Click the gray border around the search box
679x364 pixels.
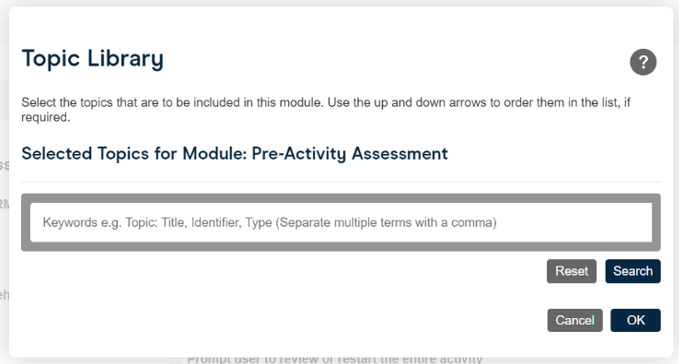[x=341, y=198]
